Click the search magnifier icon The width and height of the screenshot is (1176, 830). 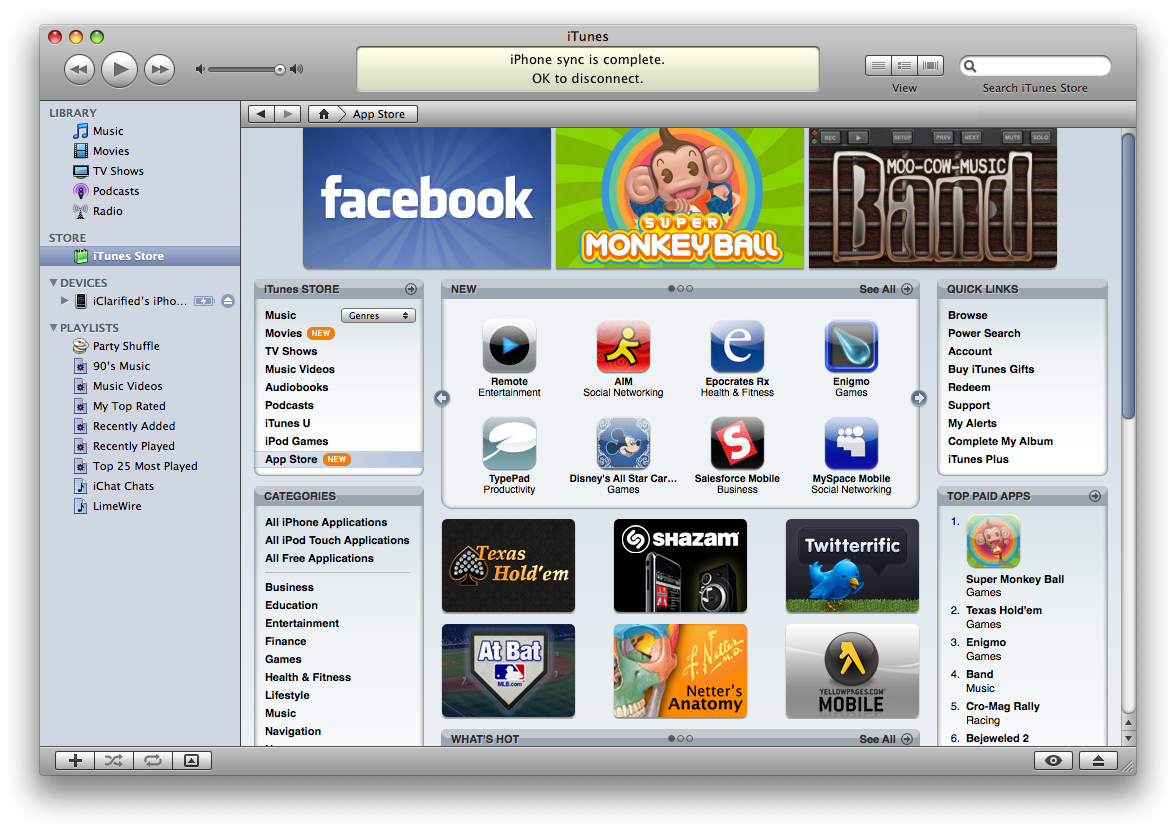point(970,66)
